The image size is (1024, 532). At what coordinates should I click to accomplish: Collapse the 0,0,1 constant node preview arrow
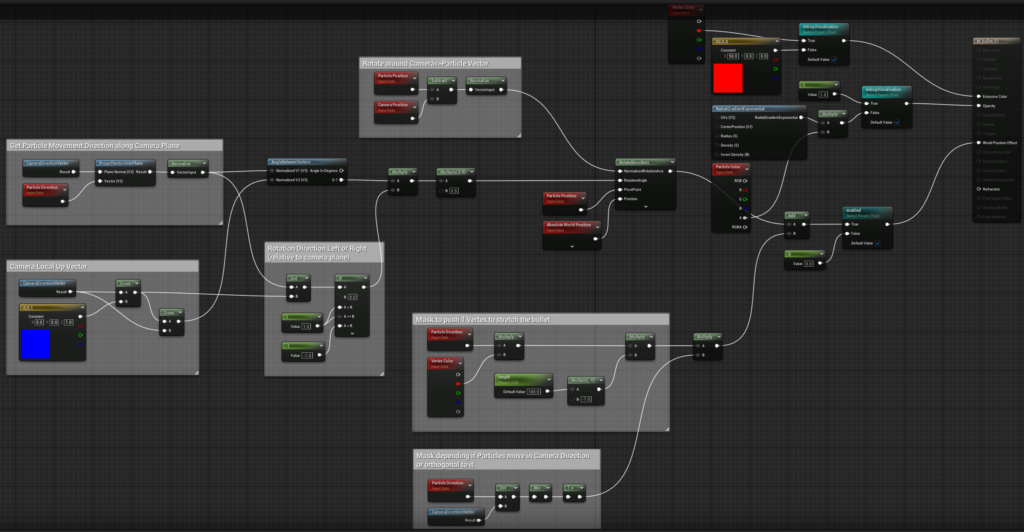click(82, 307)
